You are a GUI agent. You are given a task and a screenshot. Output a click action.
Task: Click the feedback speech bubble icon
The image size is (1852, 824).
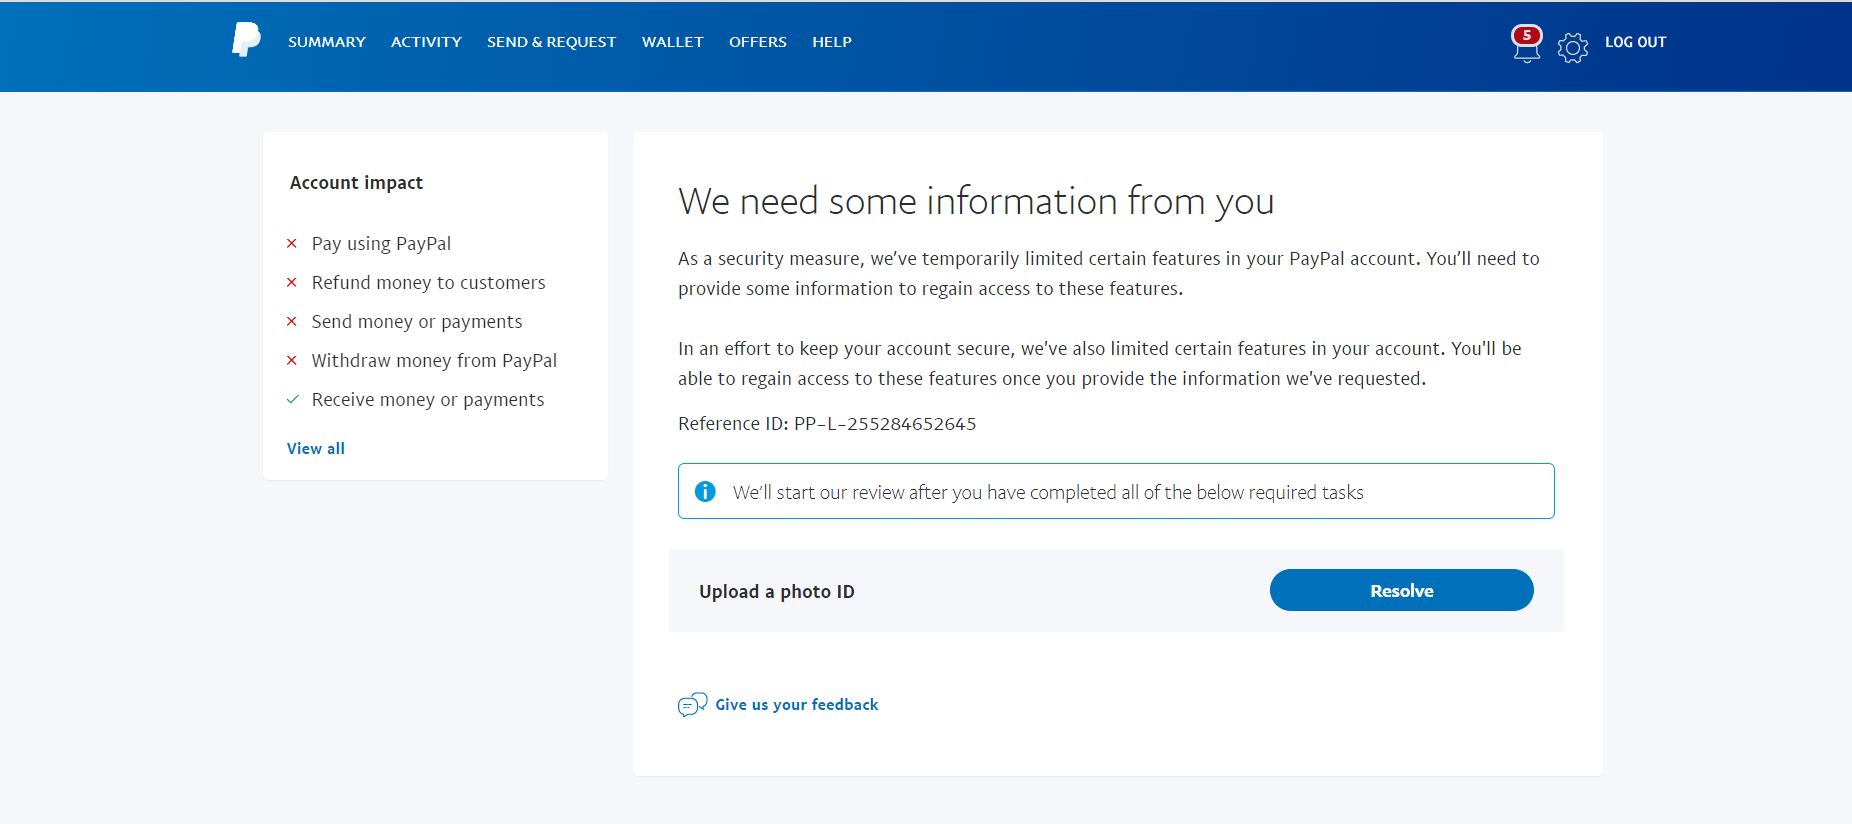tap(692, 705)
